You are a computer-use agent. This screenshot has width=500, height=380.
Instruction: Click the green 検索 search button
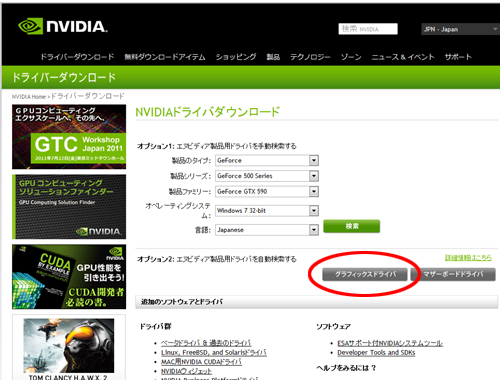(352, 226)
